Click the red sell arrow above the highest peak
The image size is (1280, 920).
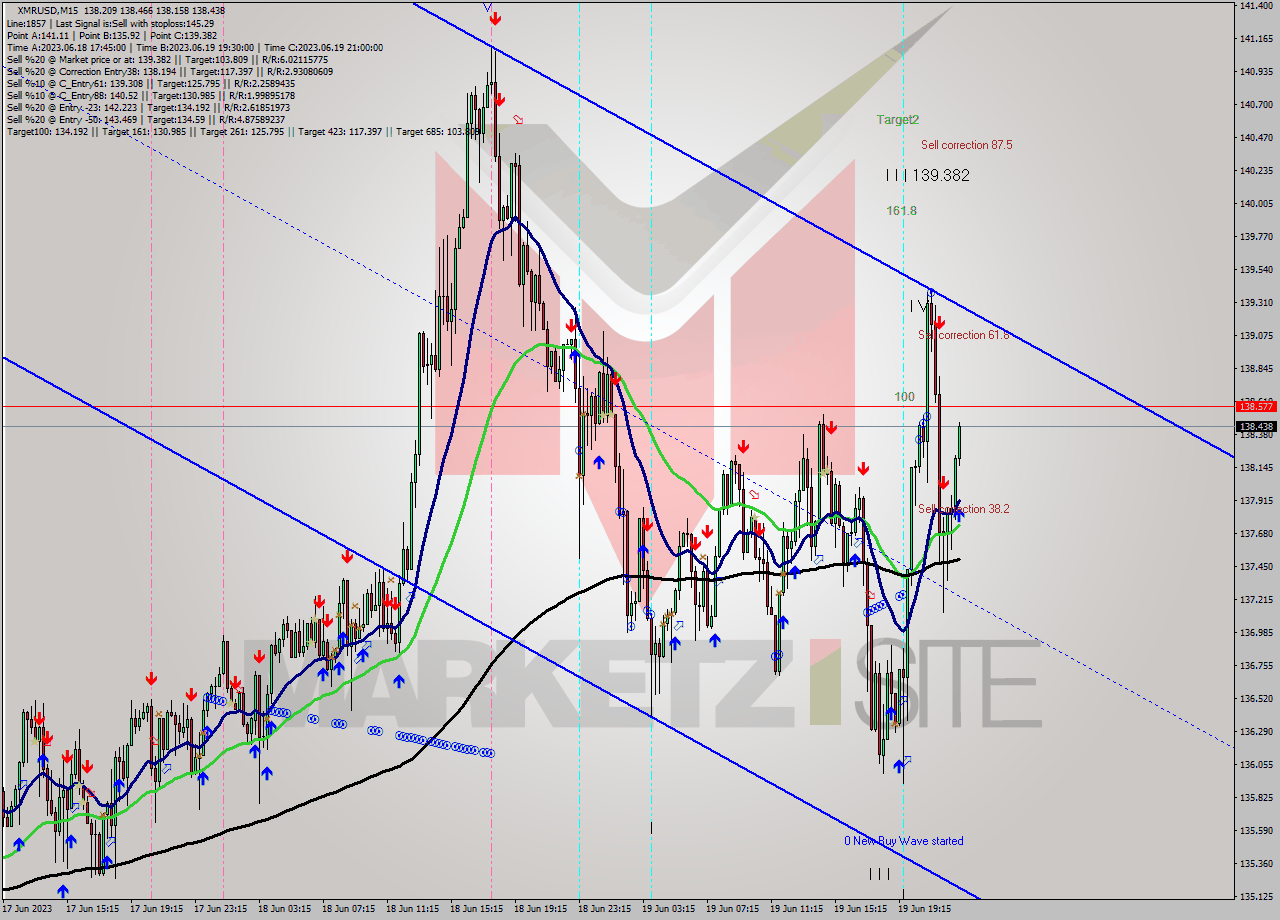coord(496,18)
